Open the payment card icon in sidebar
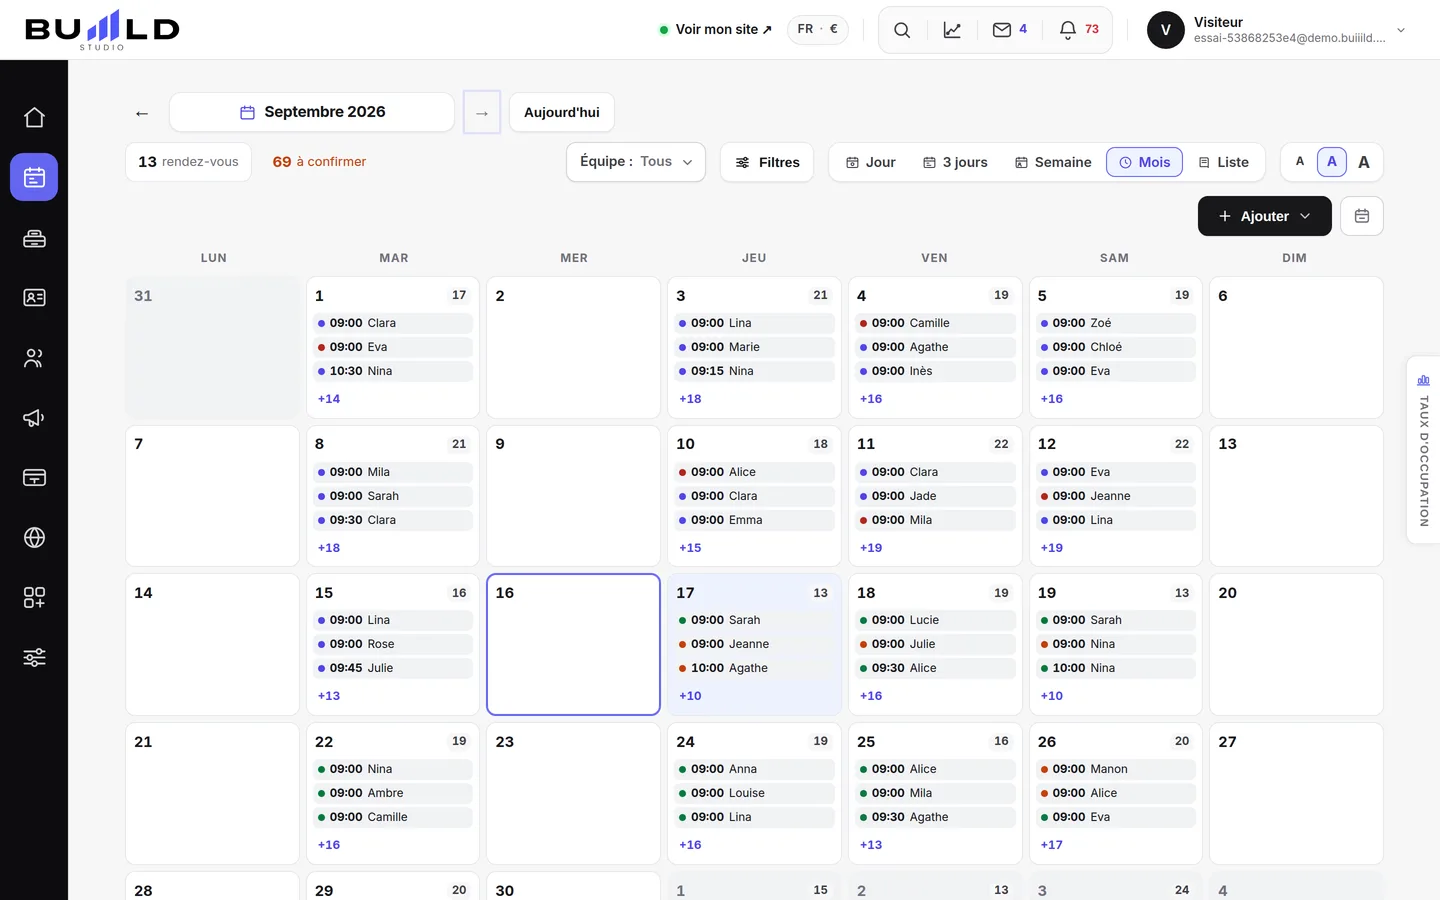 click(34, 477)
